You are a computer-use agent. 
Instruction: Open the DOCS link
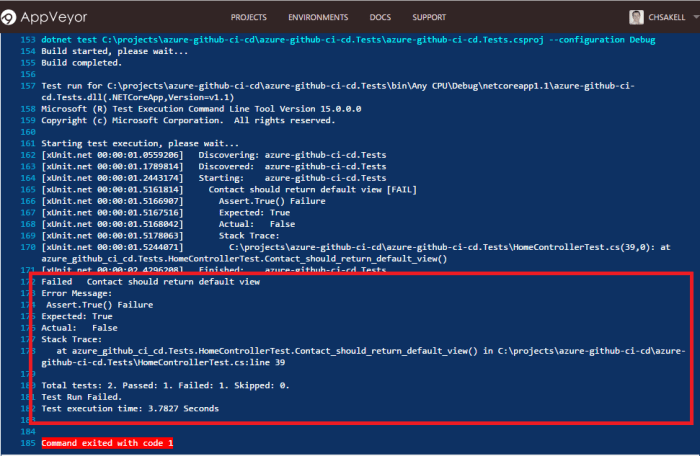pos(381,18)
